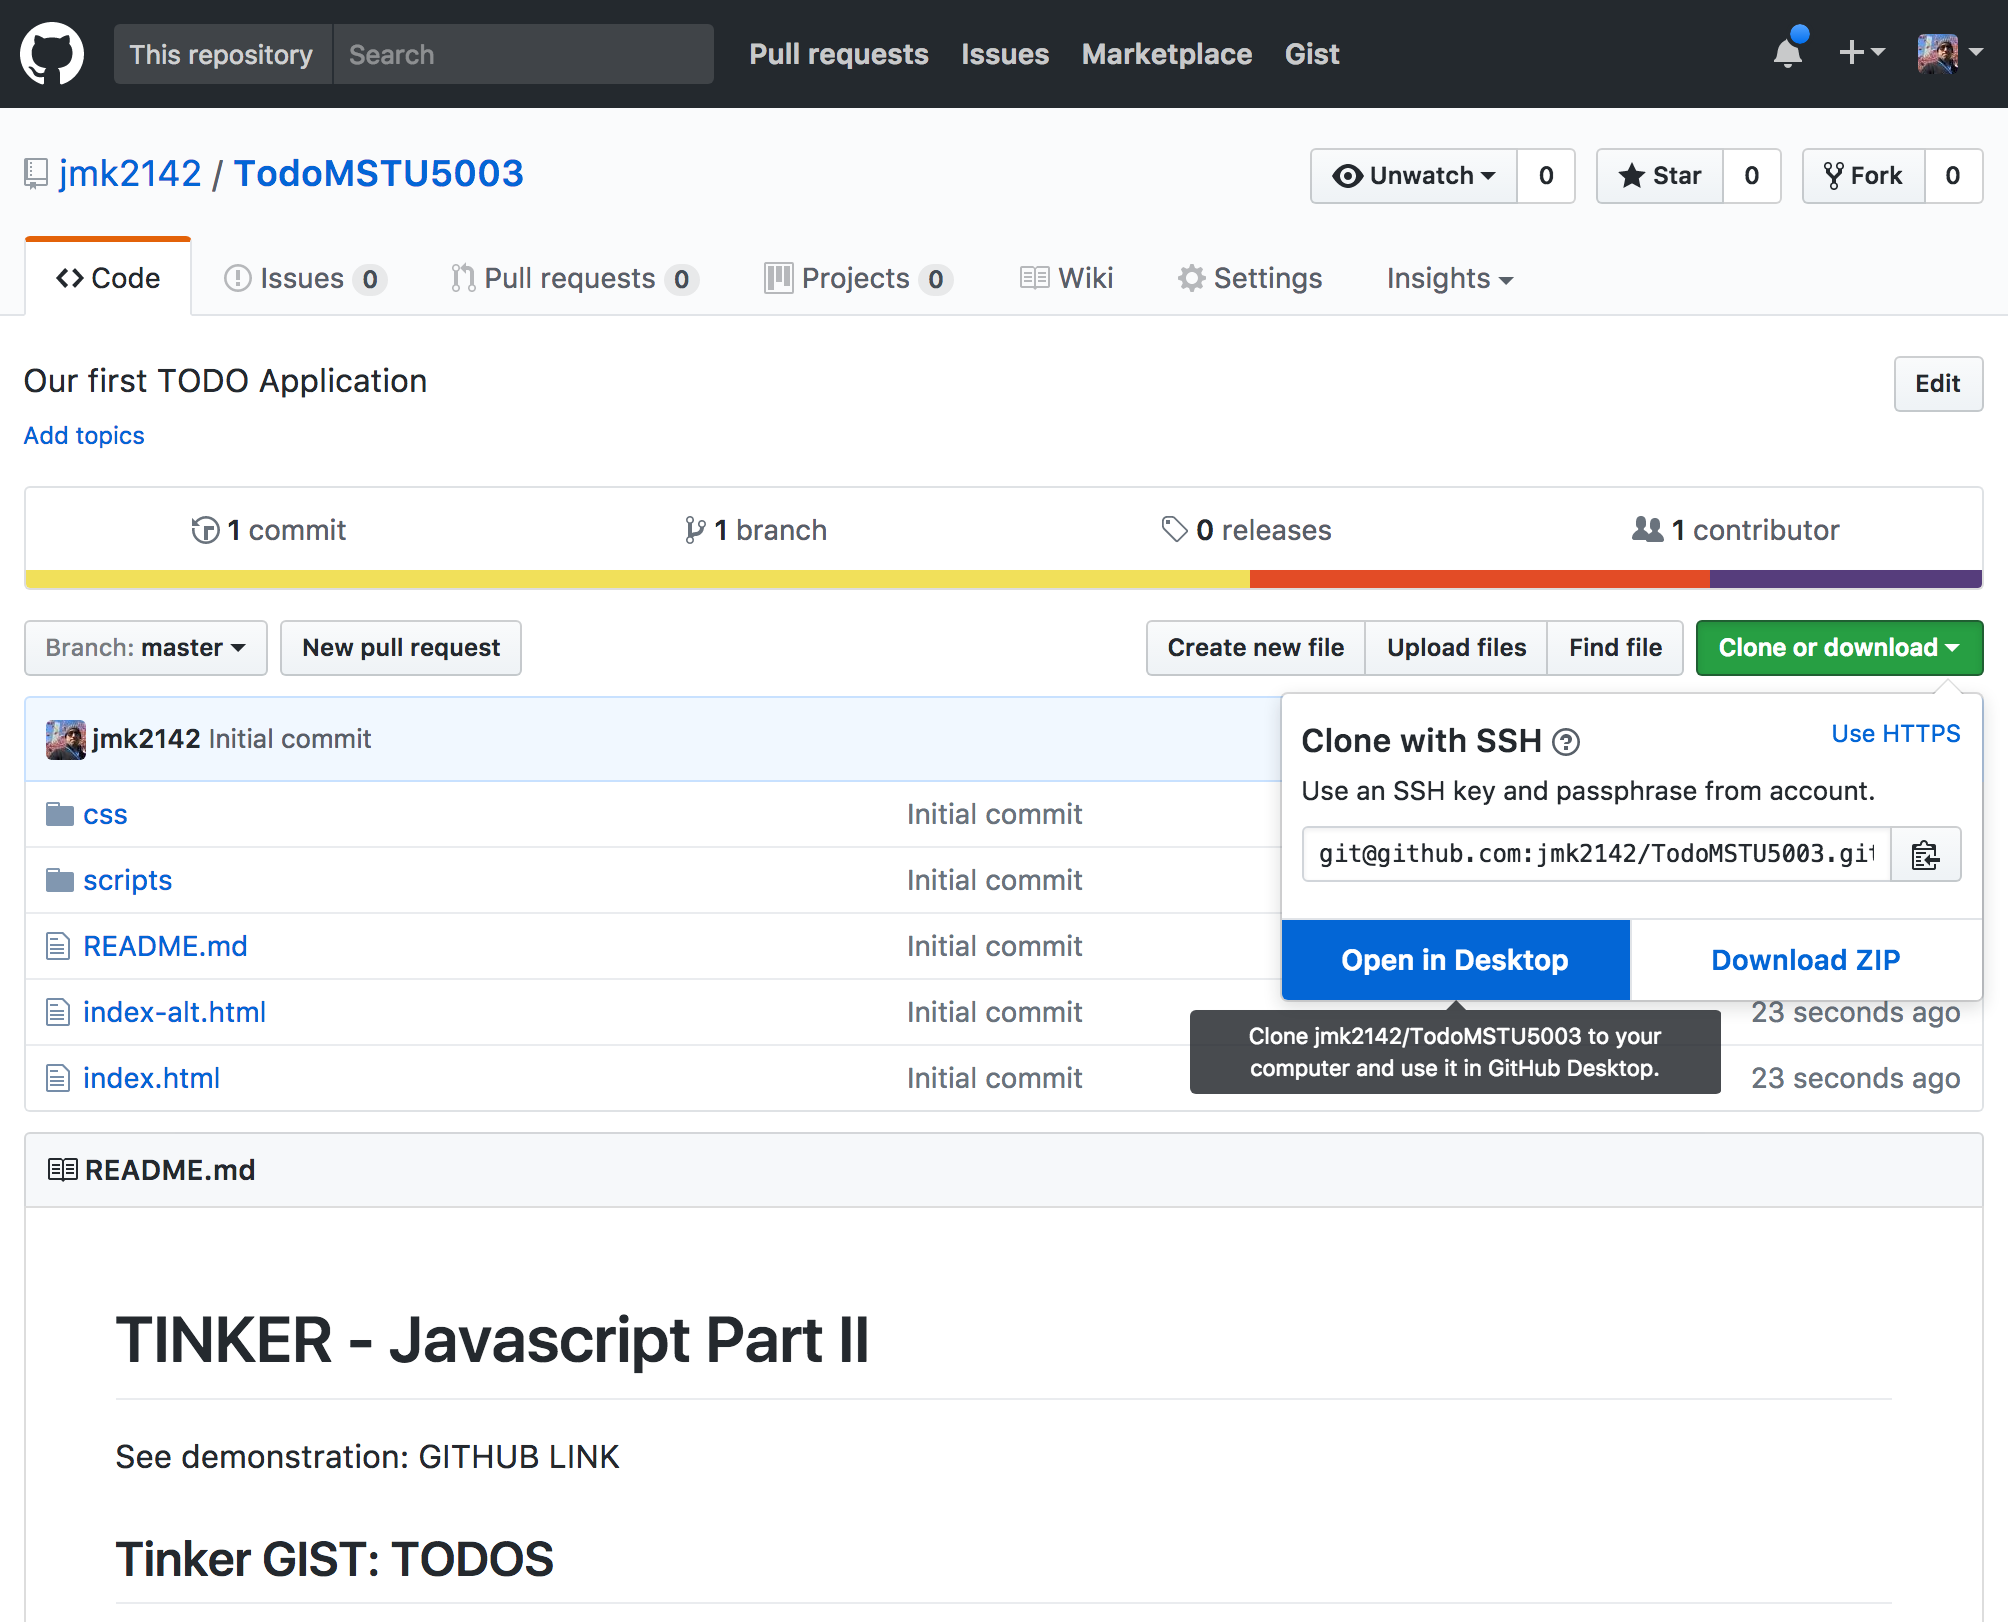
Task: Click the releases tag icon
Action: (1174, 529)
